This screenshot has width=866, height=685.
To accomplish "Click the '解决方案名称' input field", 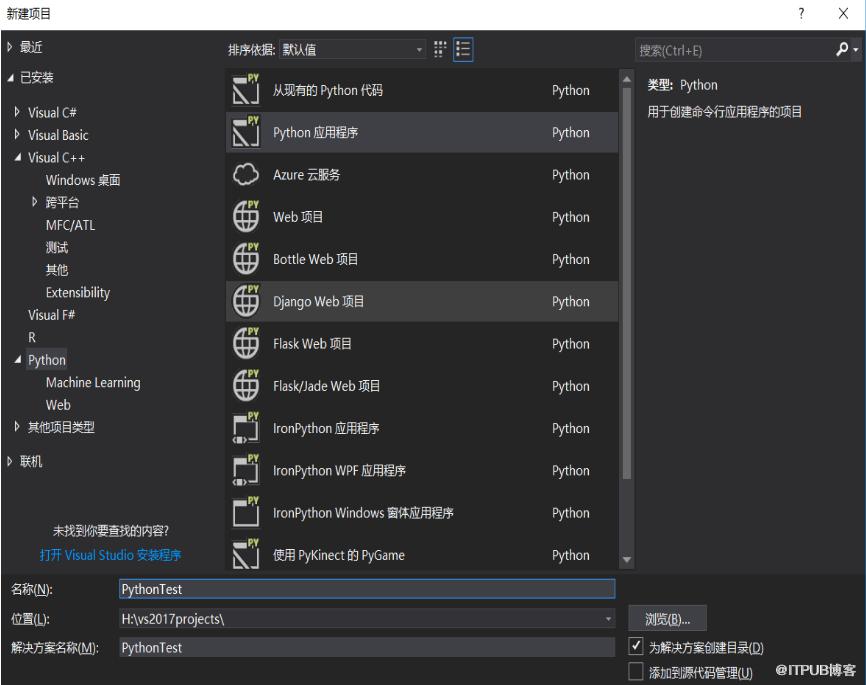I will [x=367, y=647].
